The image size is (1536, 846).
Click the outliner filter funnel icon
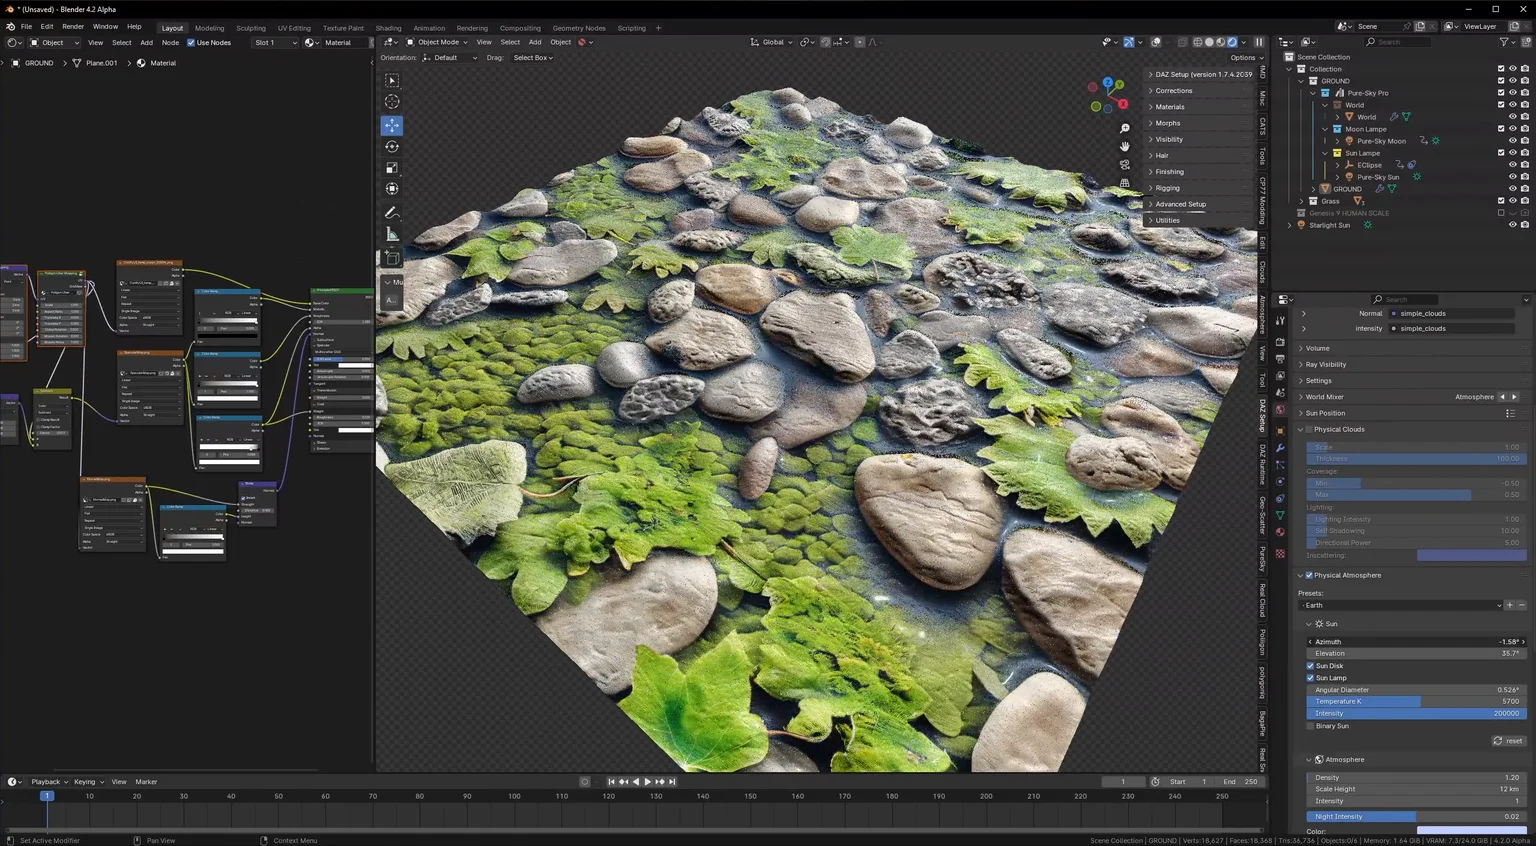[x=1504, y=42]
